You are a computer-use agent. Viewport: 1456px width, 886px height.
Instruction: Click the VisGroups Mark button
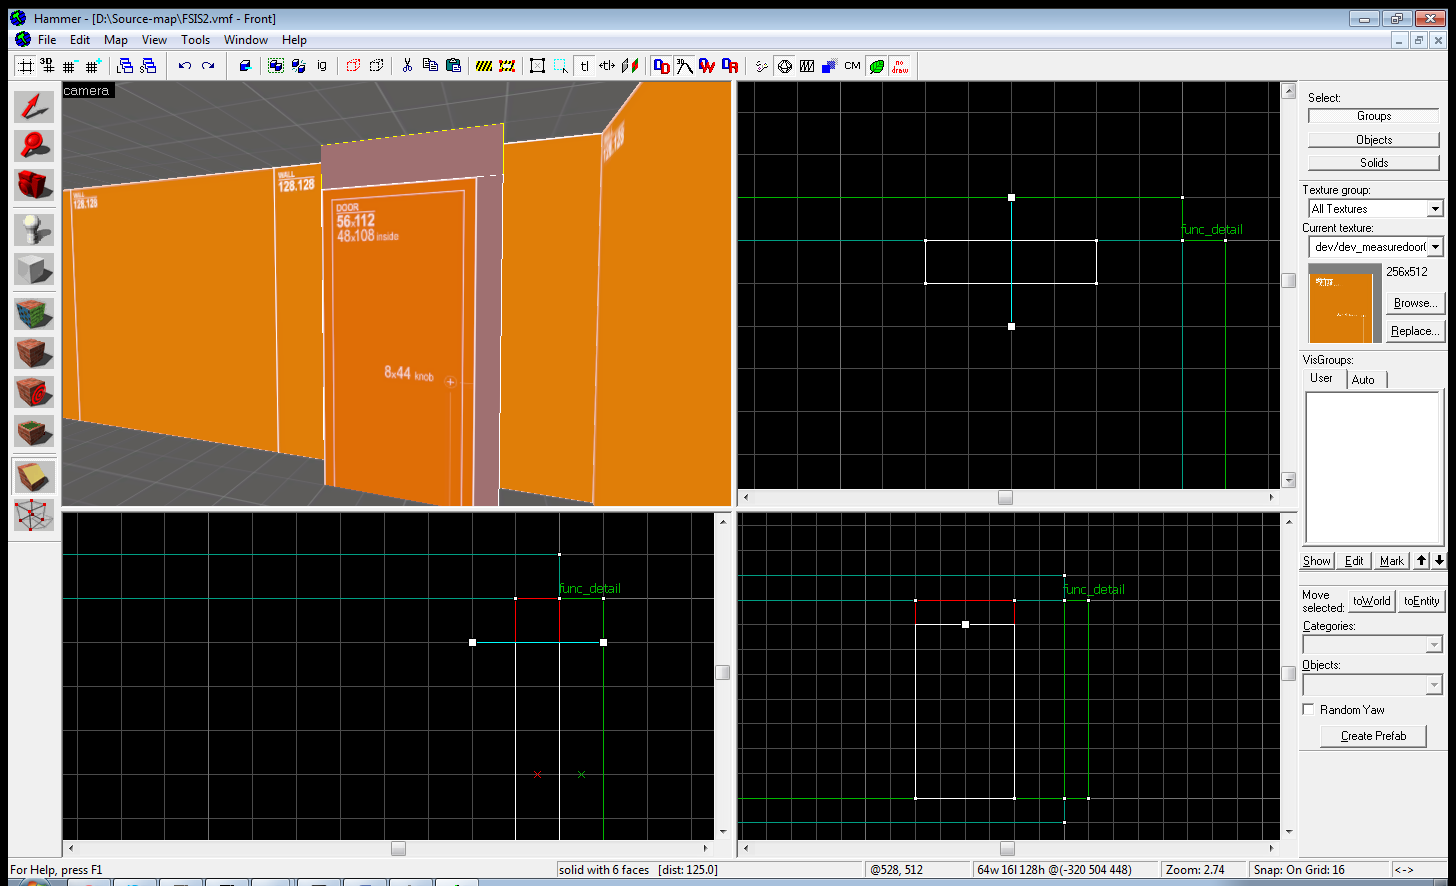click(x=1391, y=560)
